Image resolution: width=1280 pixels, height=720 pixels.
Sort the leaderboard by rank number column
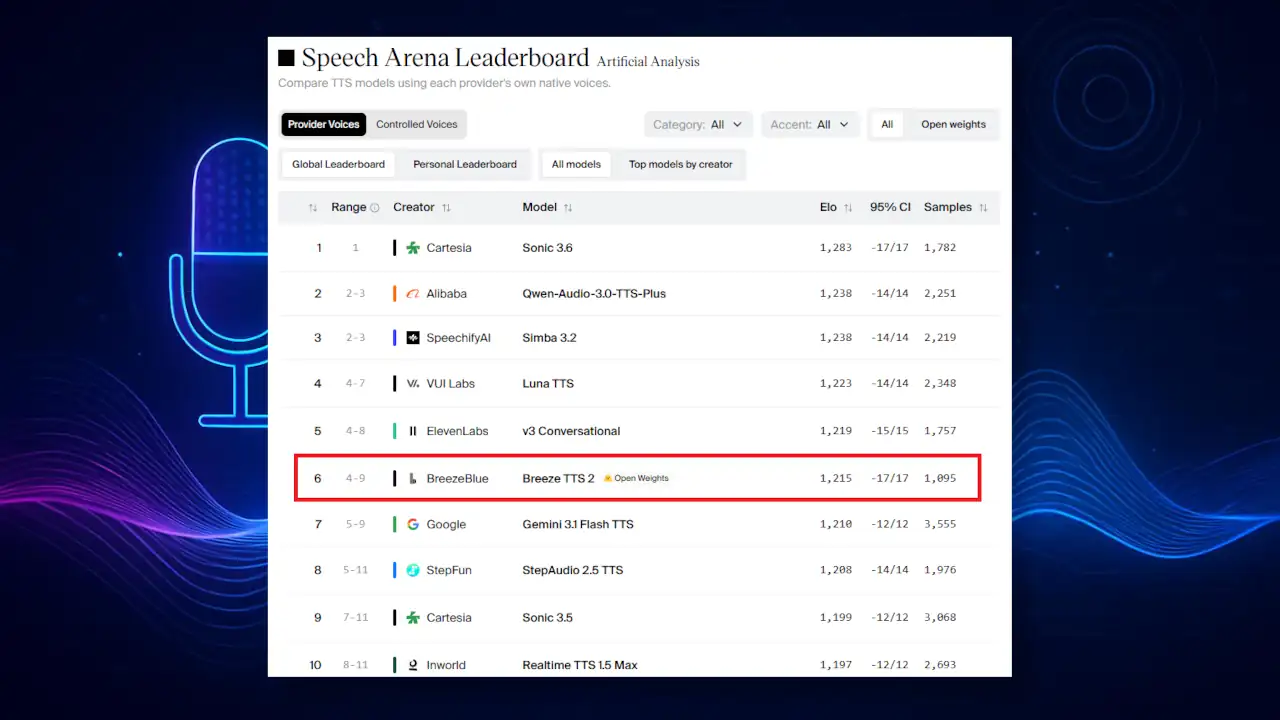313,208
